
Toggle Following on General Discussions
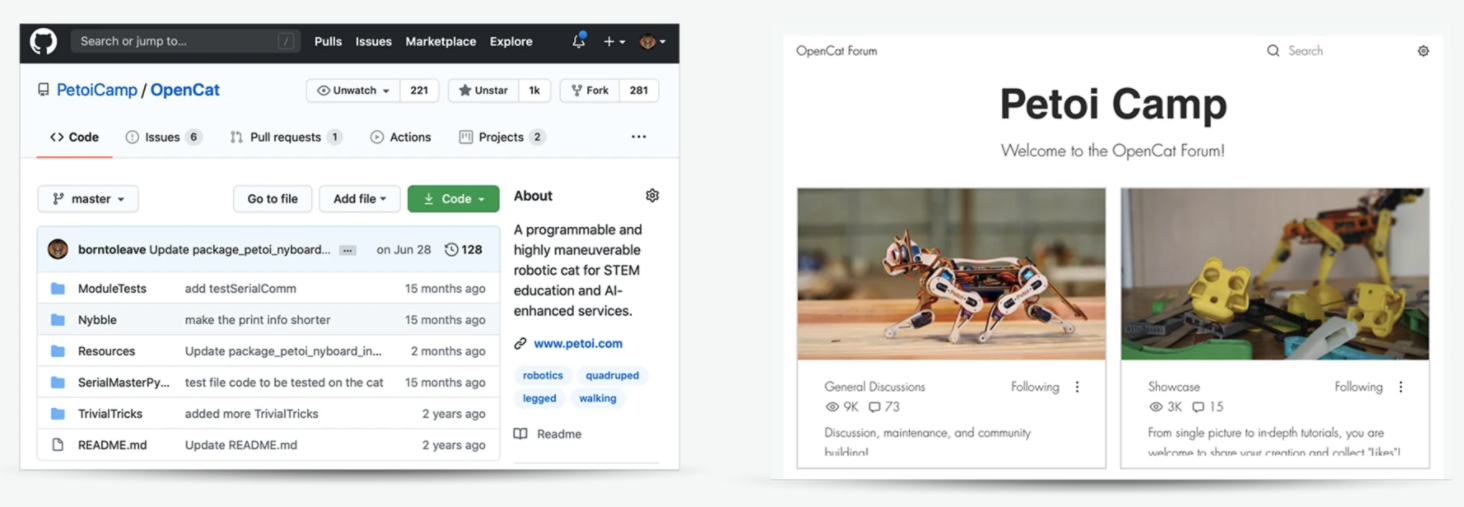tap(1034, 387)
